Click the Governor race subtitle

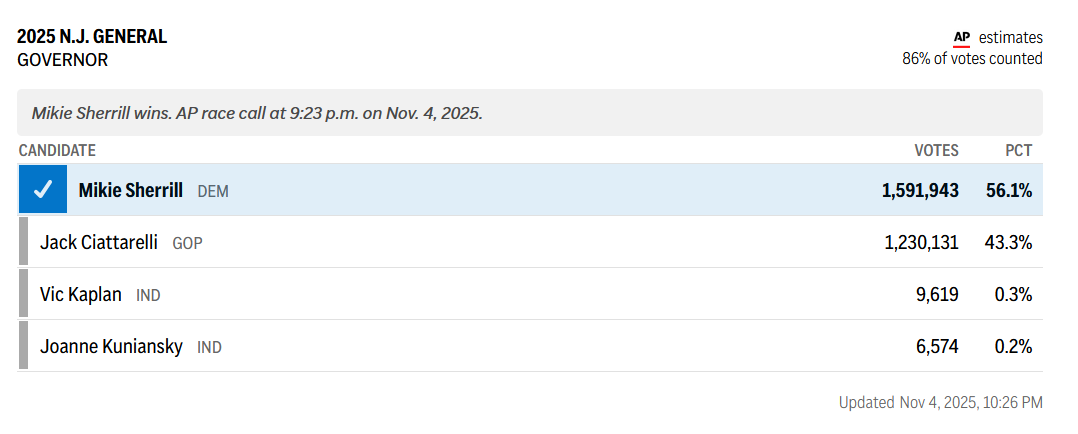tap(63, 60)
